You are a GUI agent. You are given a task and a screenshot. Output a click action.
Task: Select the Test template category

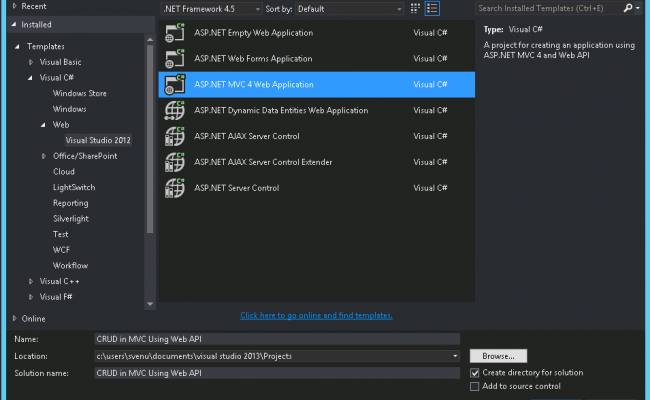coord(61,234)
